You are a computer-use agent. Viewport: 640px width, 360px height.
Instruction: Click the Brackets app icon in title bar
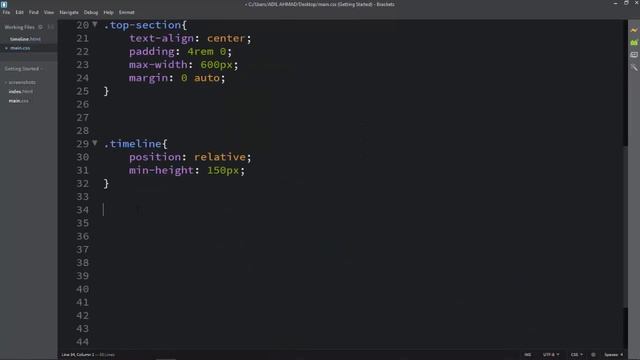click(4, 4)
